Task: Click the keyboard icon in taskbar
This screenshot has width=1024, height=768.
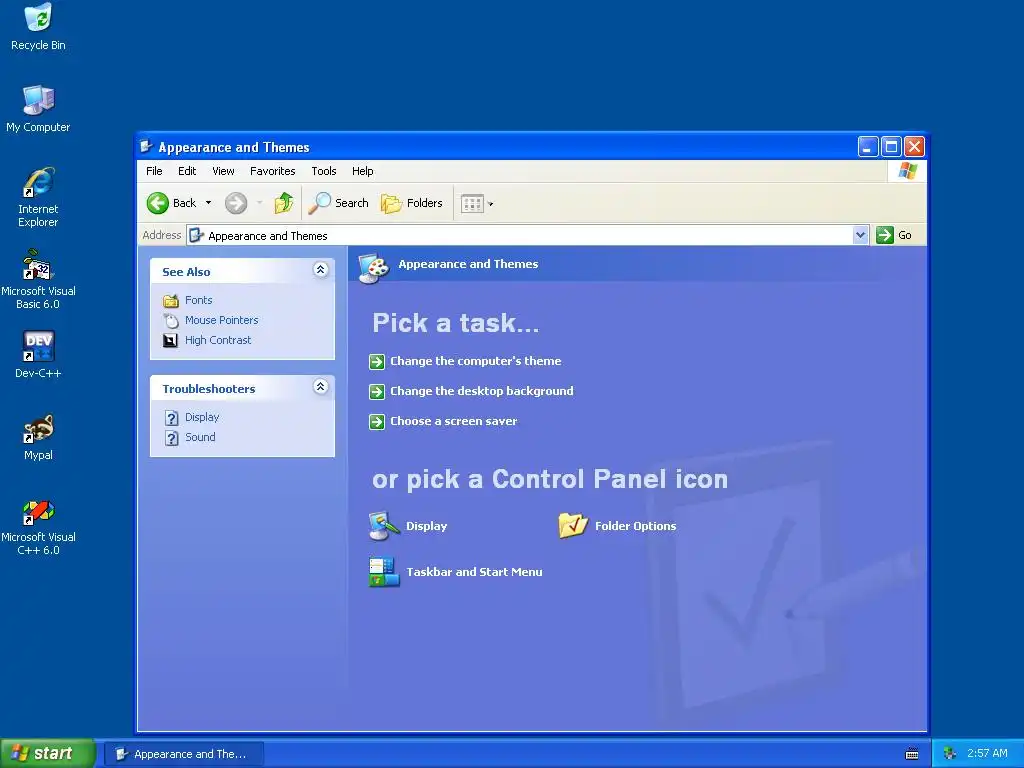Action: (x=912, y=754)
